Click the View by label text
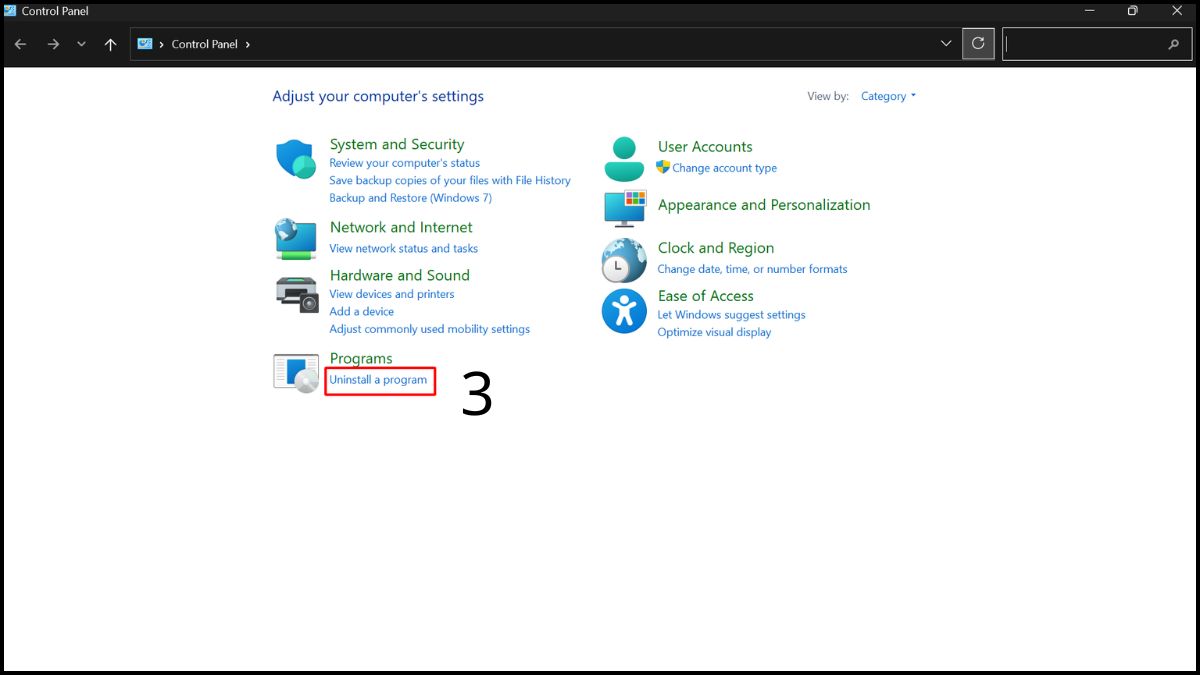Image resolution: width=1200 pixels, height=675 pixels. 828,96
